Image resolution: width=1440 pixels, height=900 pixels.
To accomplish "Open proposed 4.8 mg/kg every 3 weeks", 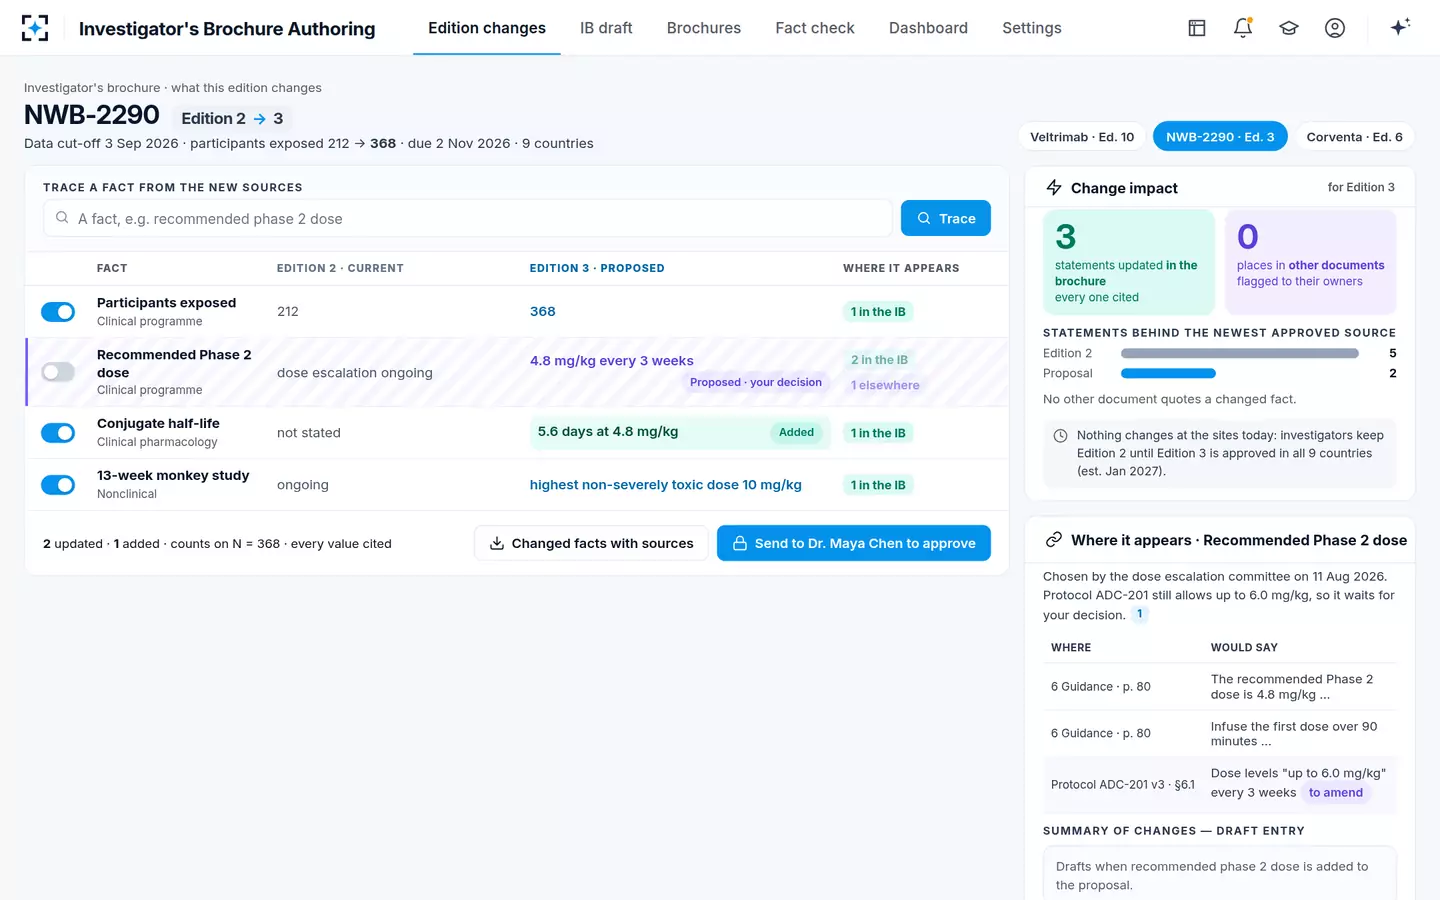I will 612,361.
